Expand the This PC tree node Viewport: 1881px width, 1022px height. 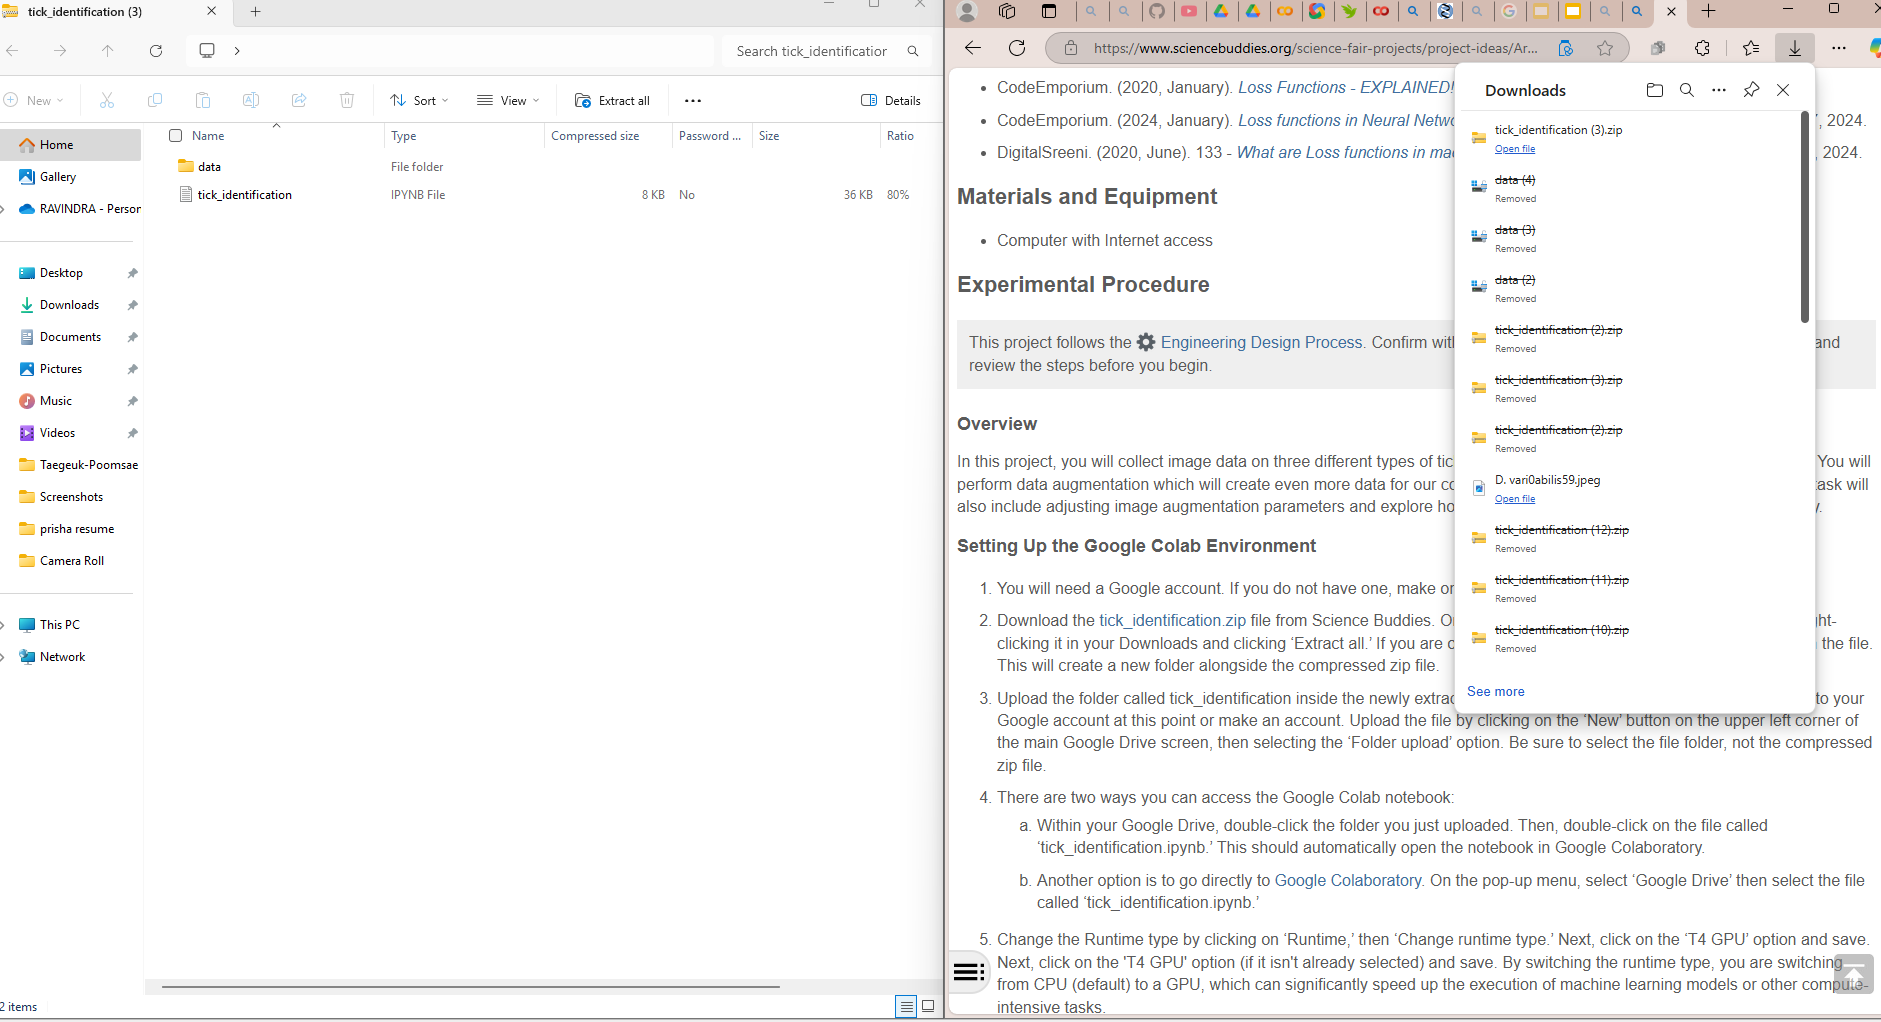coord(4,625)
